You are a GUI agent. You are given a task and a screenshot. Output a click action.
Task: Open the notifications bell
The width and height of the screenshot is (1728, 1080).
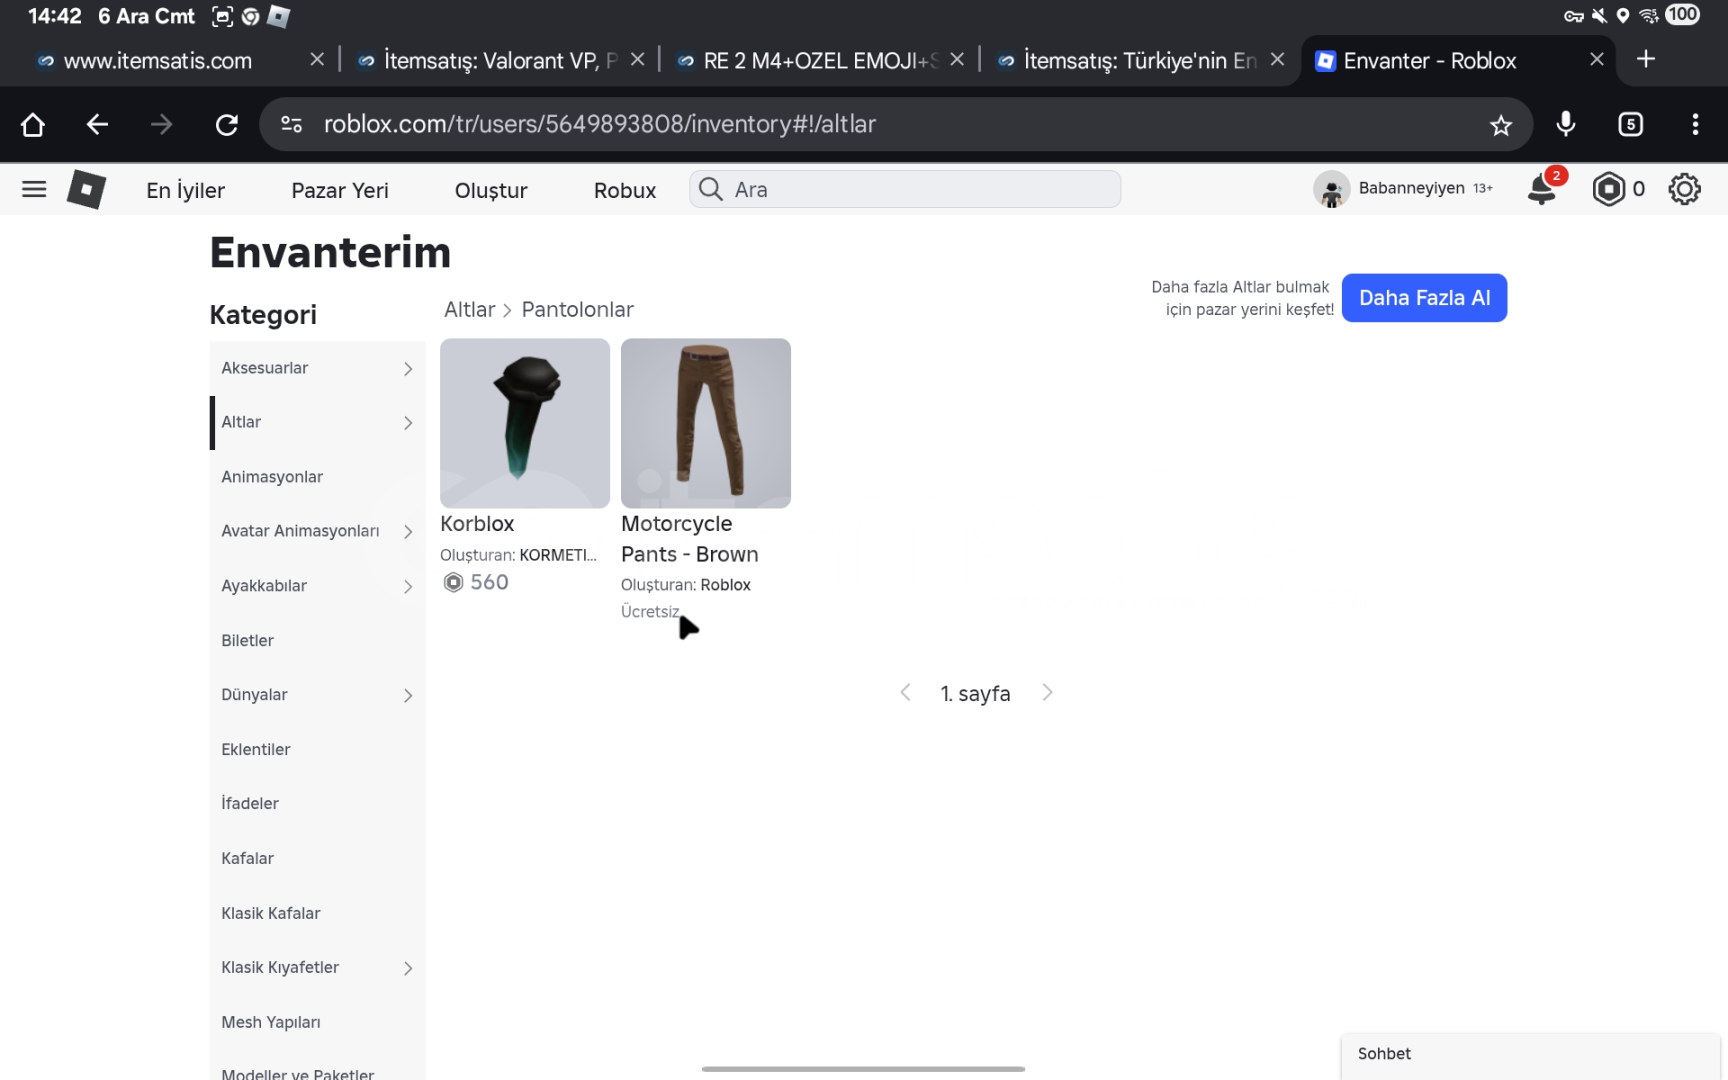click(x=1542, y=189)
